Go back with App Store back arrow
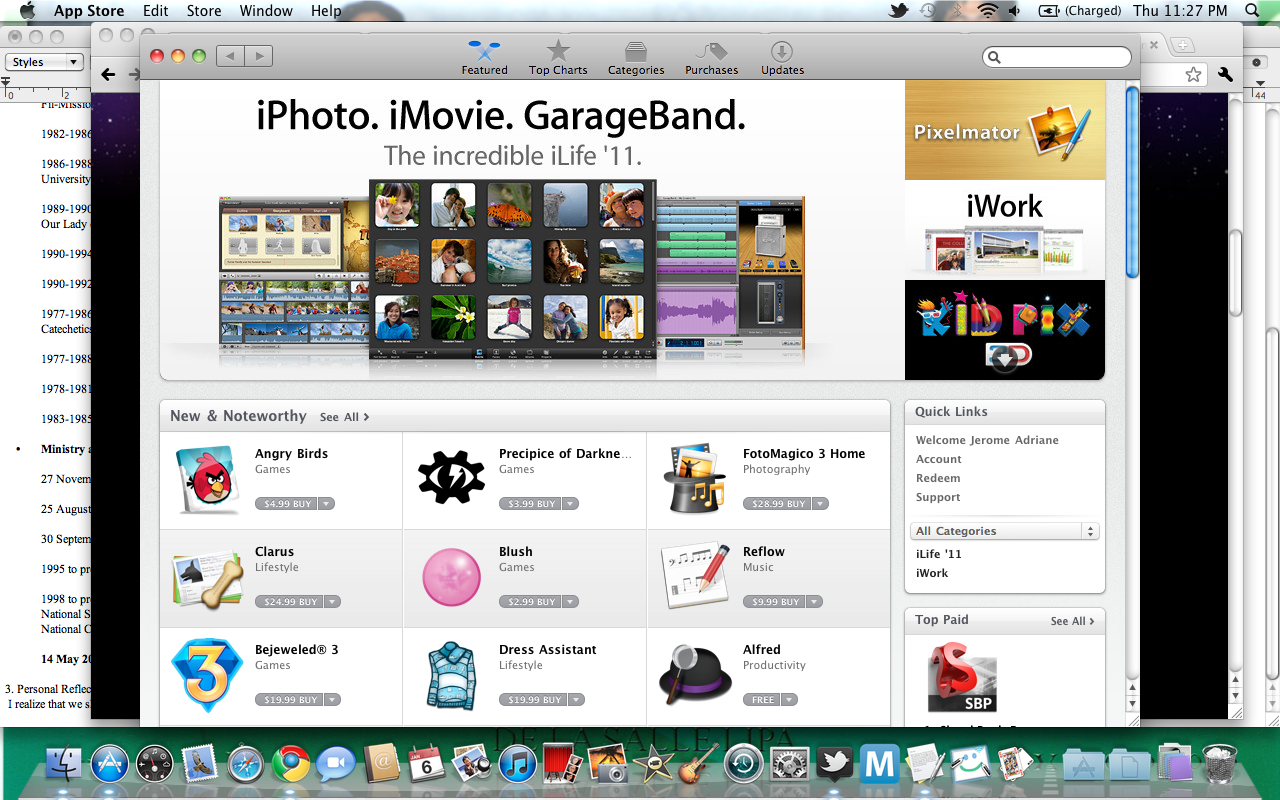 230,56
